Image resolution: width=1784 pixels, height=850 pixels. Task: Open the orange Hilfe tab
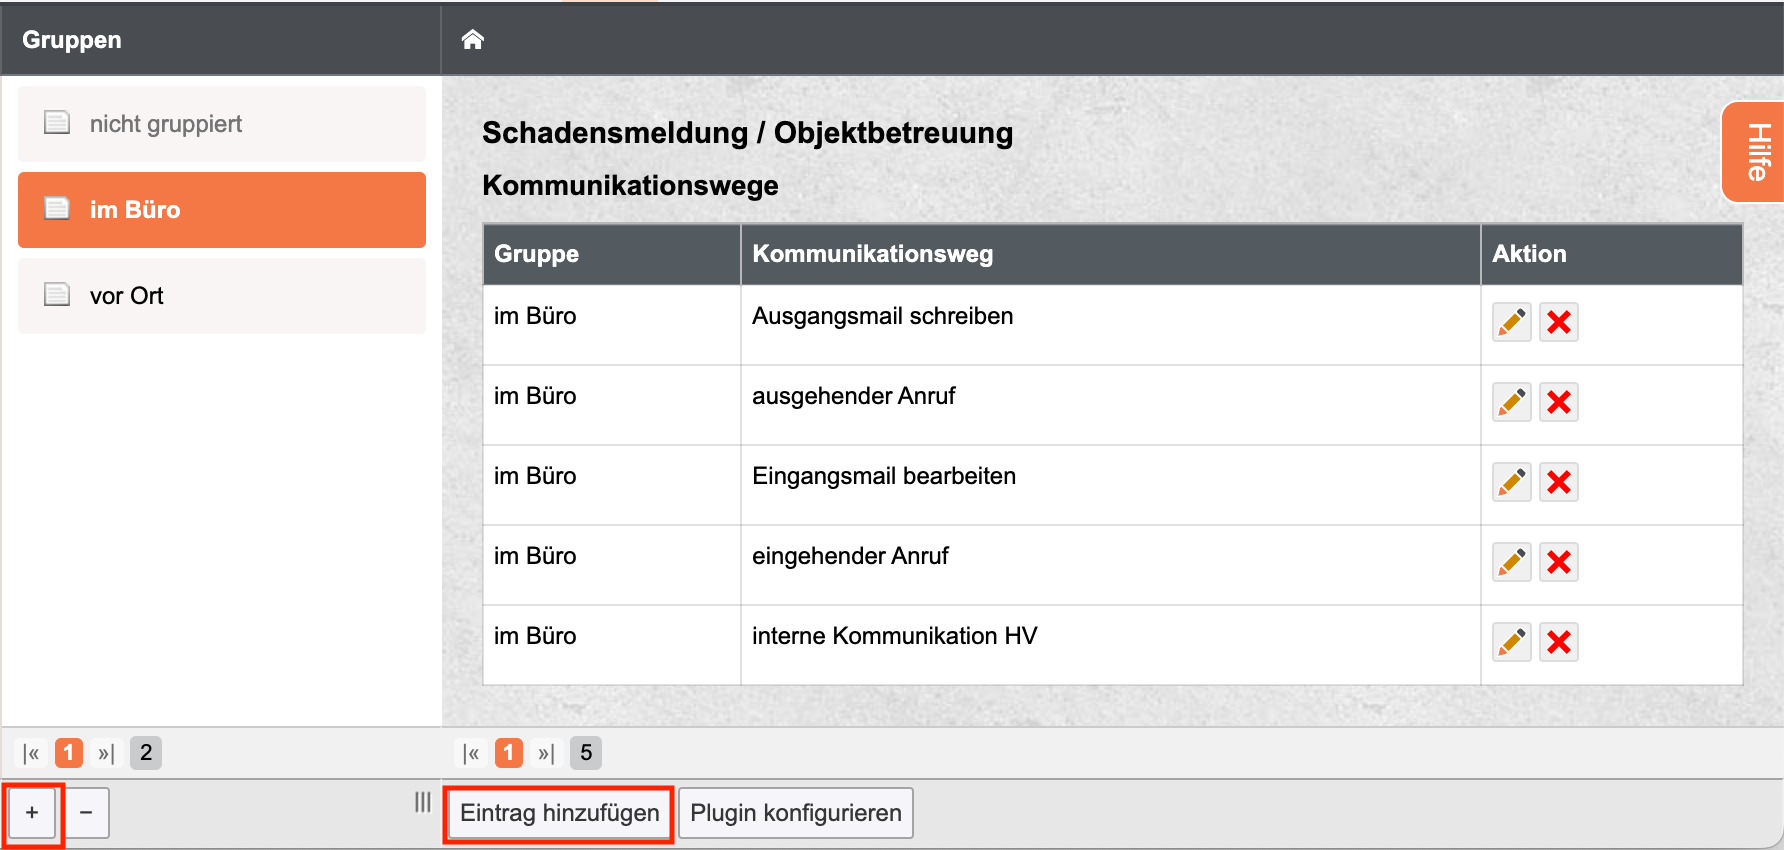1755,152
